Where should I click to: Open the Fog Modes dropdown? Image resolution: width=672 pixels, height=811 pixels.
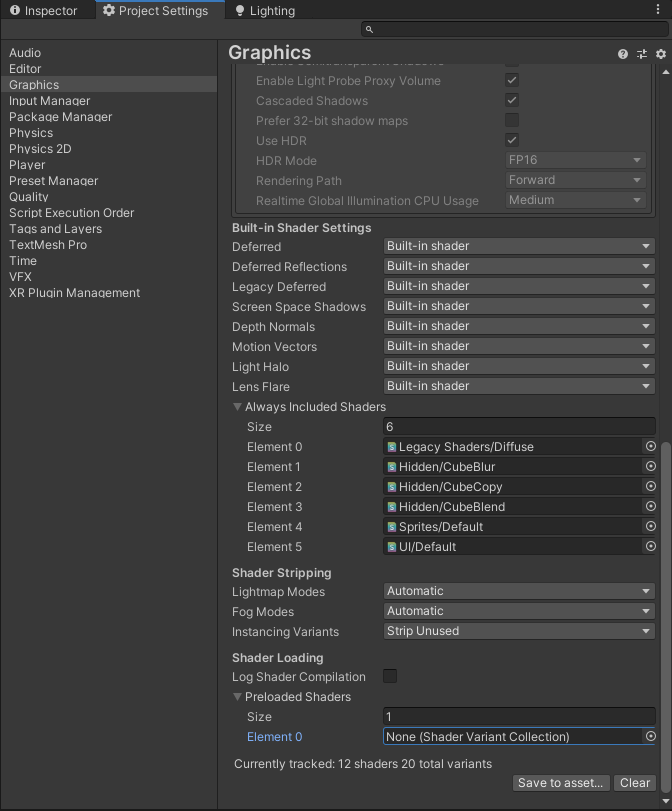[x=519, y=611]
